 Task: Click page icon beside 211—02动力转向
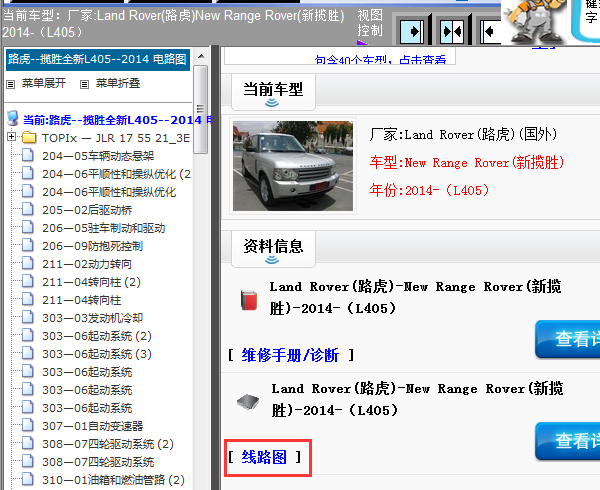pyautogui.click(x=28, y=263)
